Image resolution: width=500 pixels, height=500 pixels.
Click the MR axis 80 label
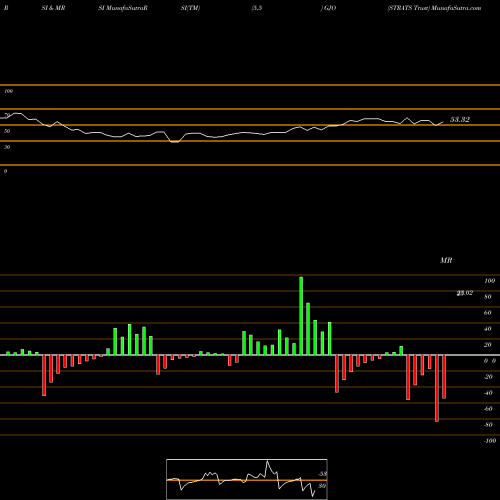488,297
